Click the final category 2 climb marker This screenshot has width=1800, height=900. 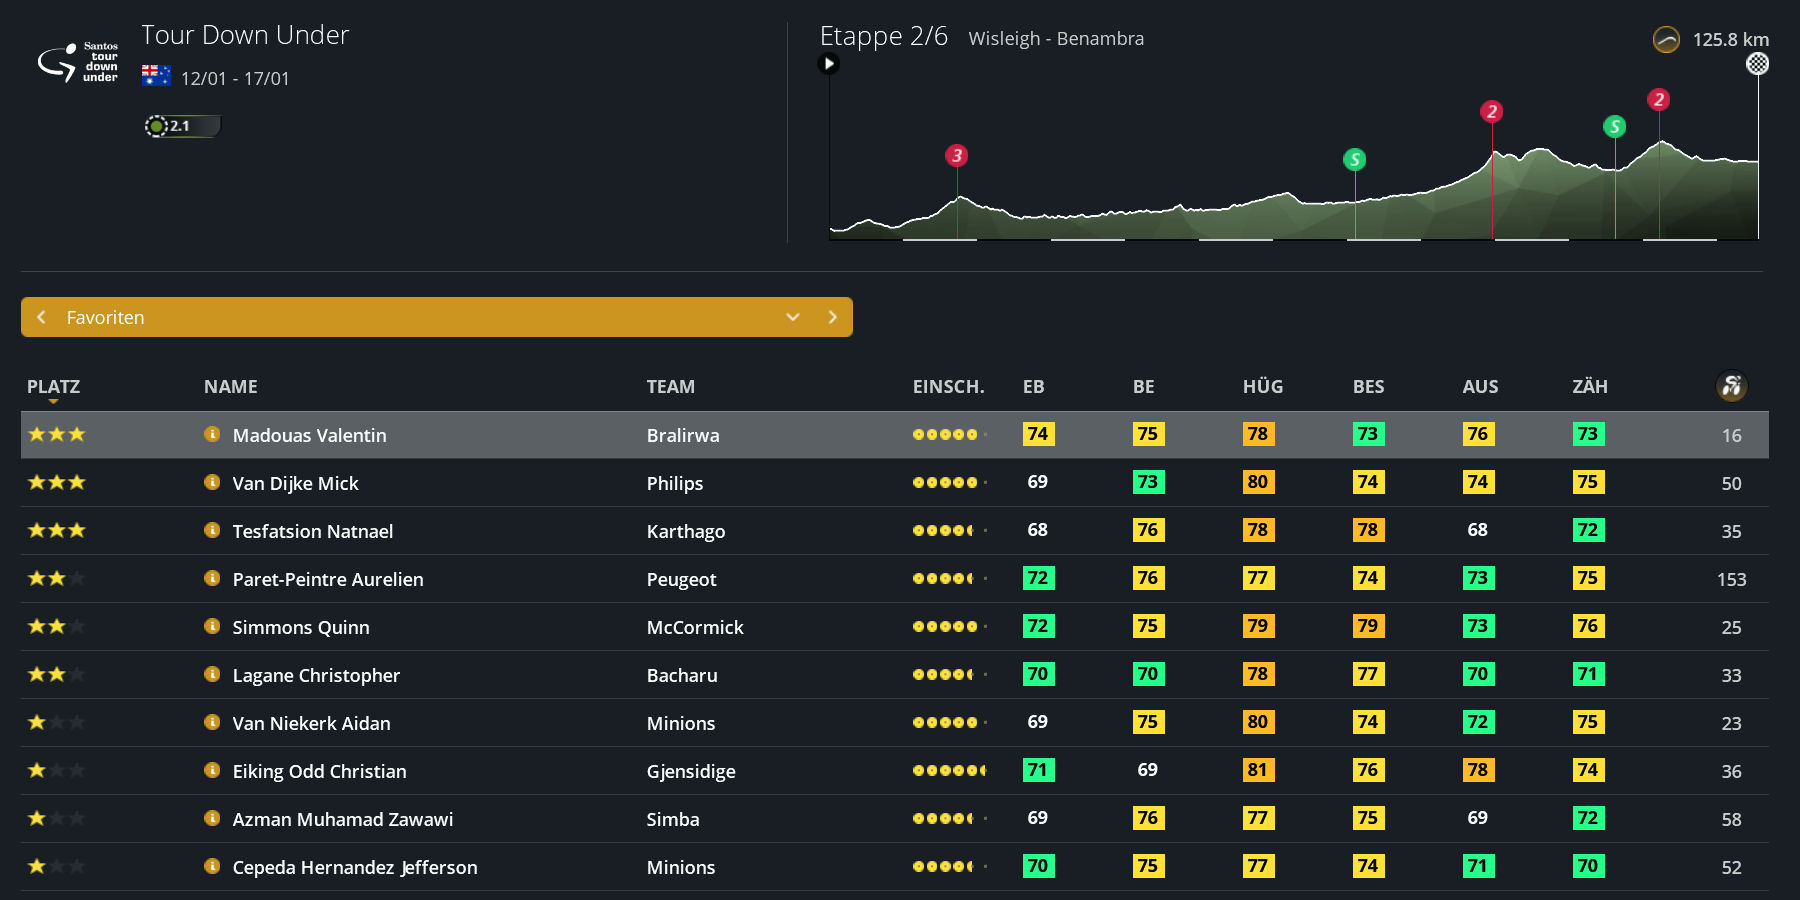[x=1659, y=99]
